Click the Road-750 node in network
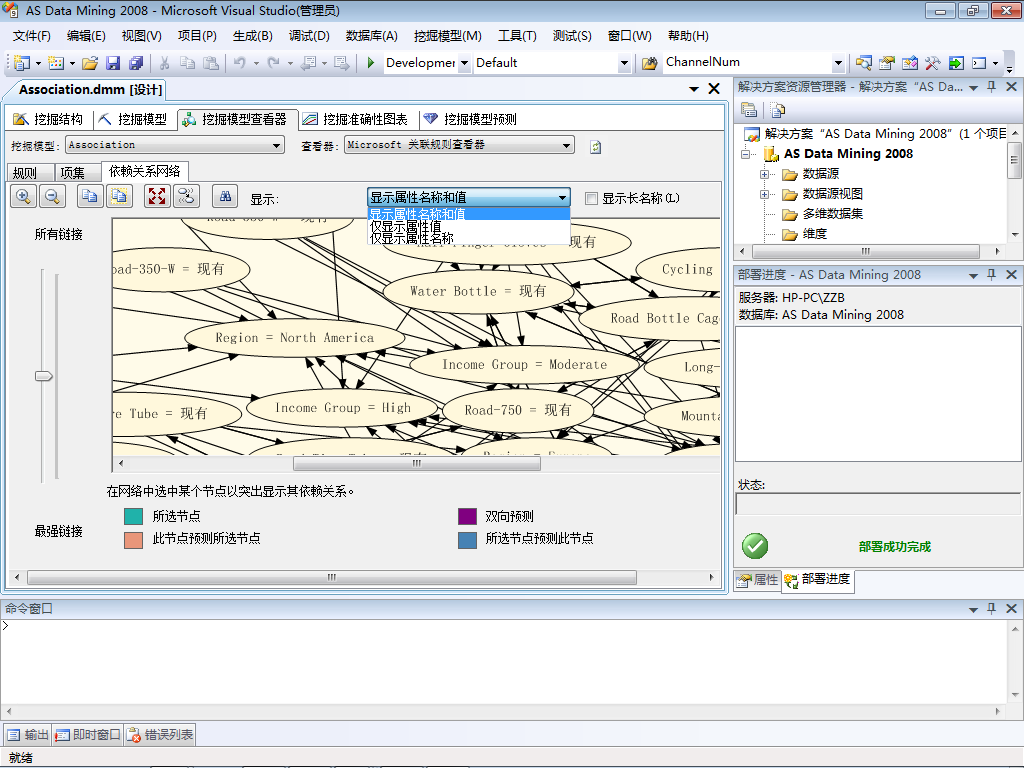 [x=518, y=410]
